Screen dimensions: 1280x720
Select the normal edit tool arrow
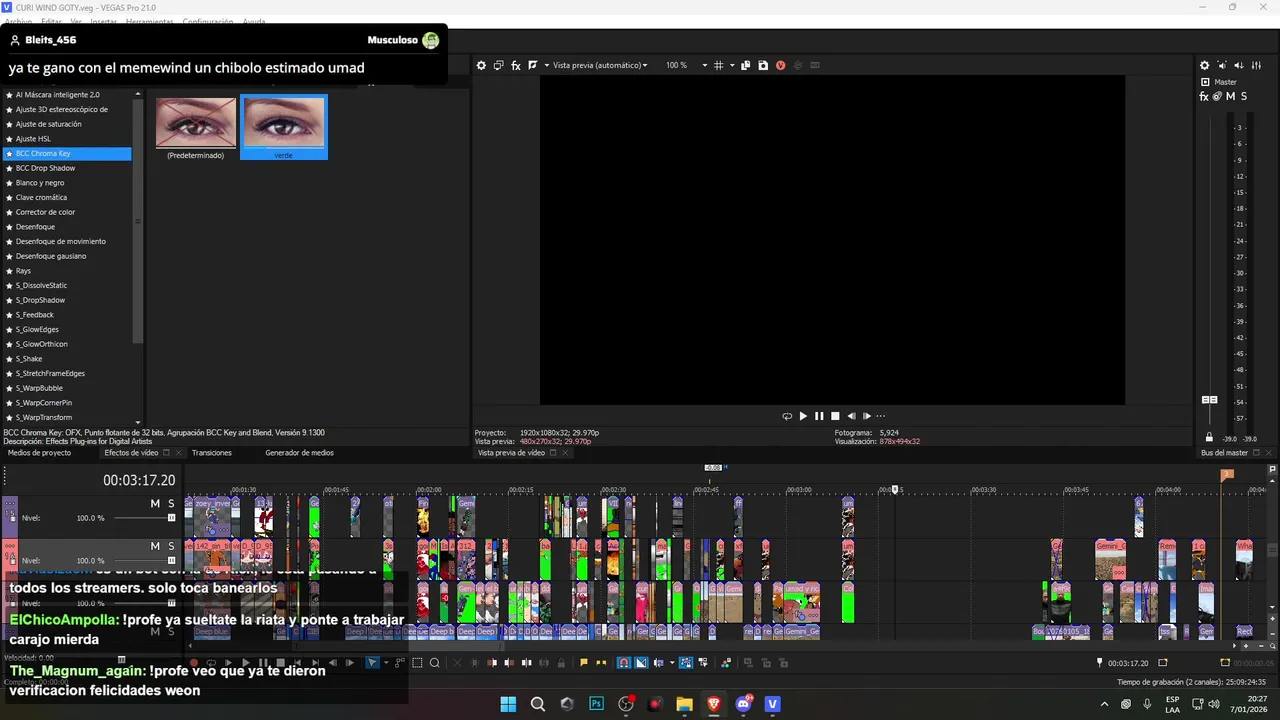coord(372,662)
